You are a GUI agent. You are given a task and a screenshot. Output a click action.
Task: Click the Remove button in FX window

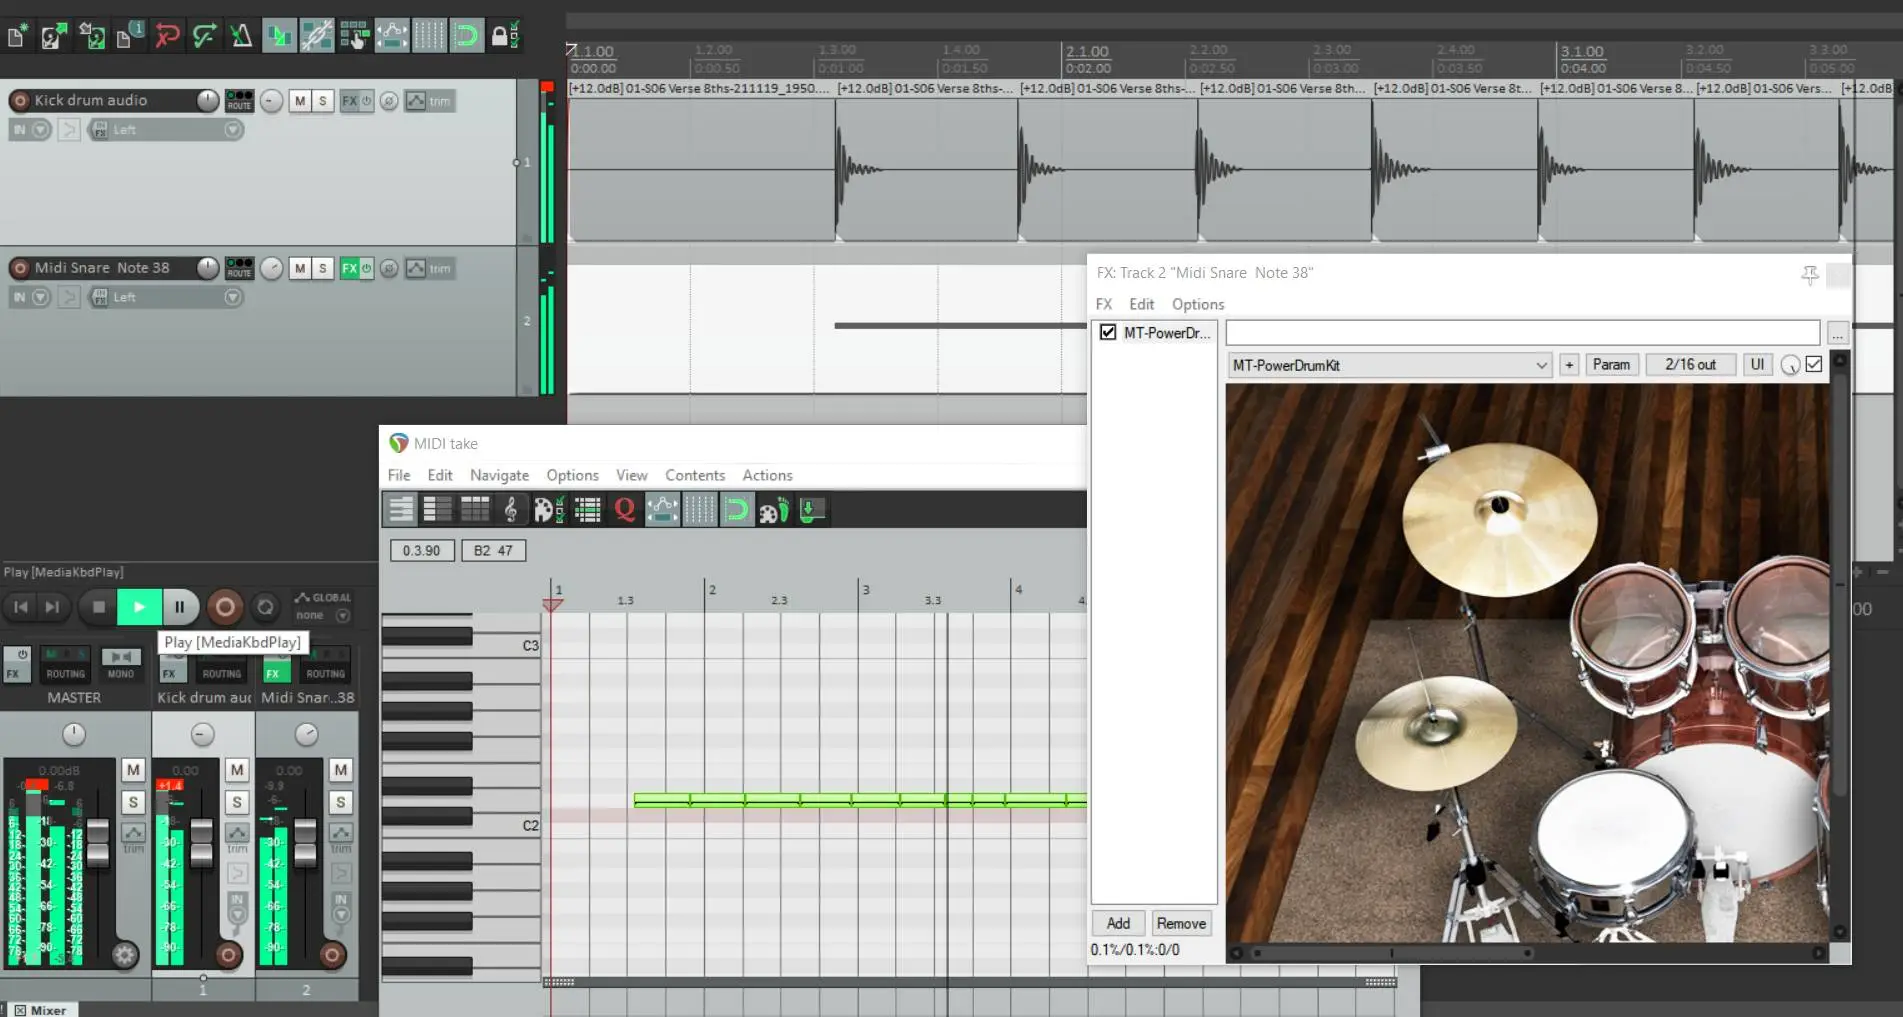1180,923
